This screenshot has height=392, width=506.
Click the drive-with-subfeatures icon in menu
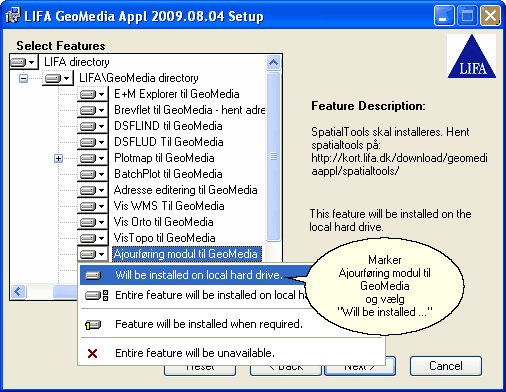(96, 295)
